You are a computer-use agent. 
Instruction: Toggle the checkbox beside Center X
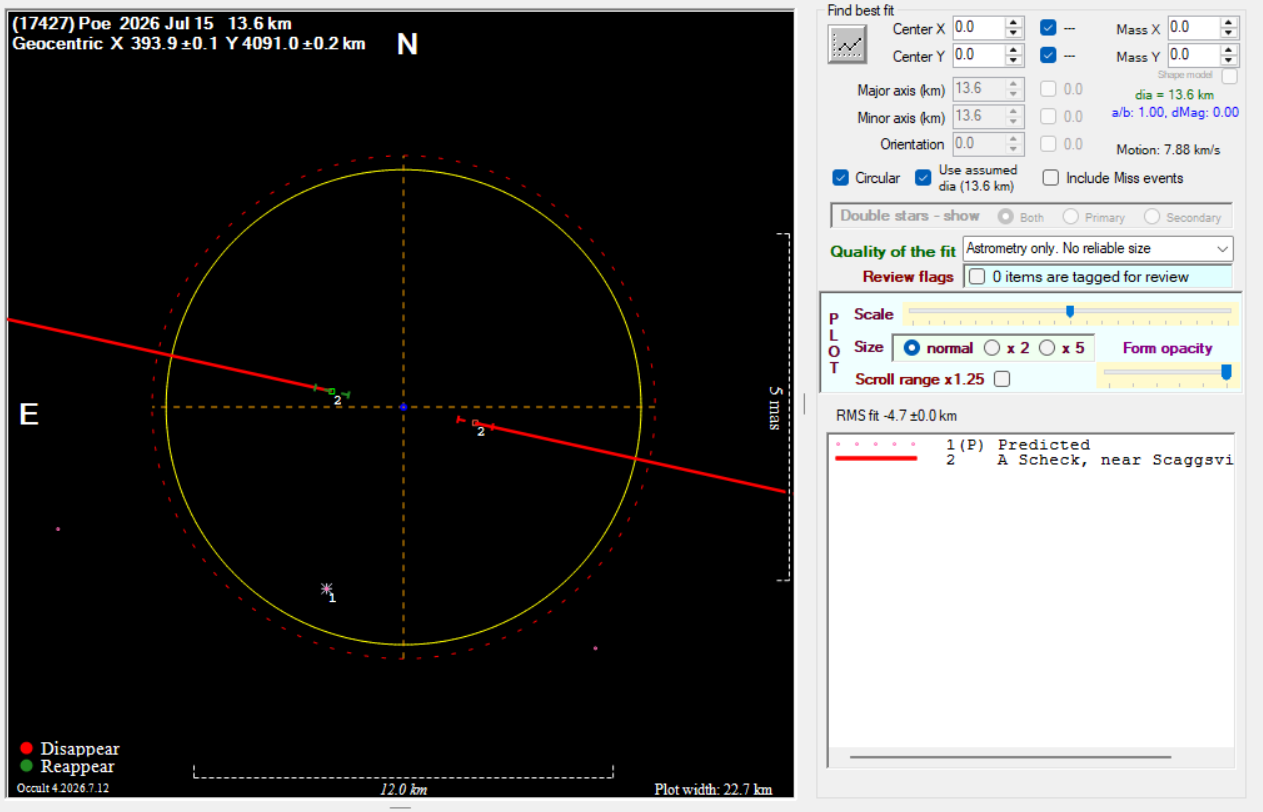click(1047, 28)
